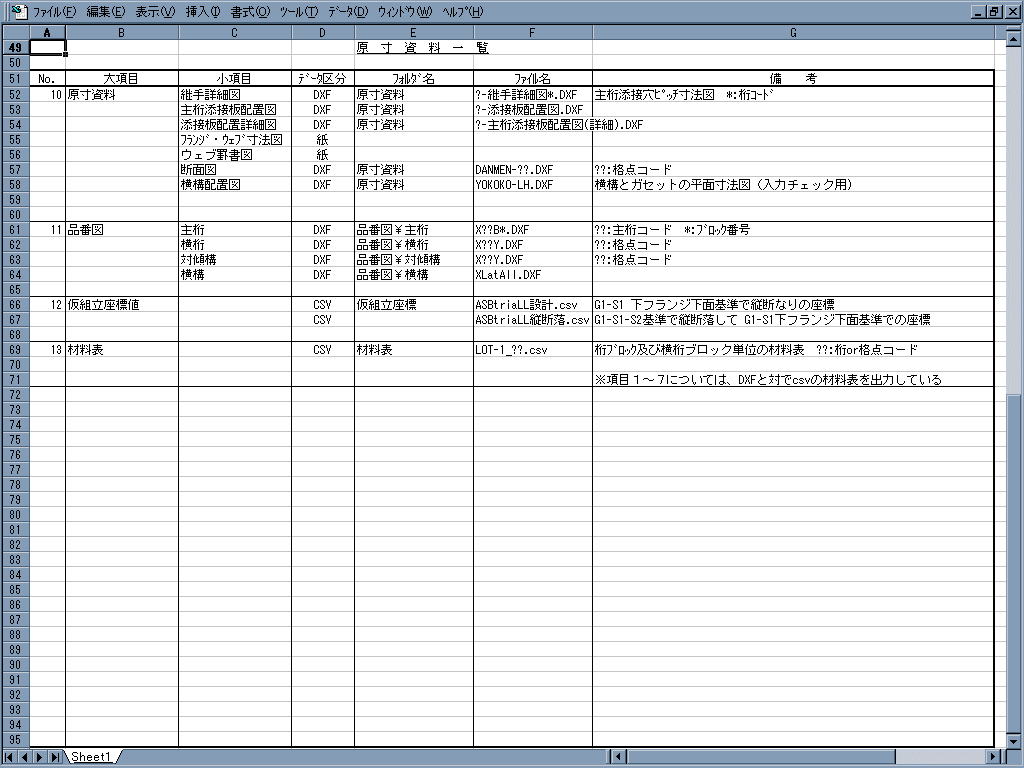Open the データ(D) menu

pos(347,12)
